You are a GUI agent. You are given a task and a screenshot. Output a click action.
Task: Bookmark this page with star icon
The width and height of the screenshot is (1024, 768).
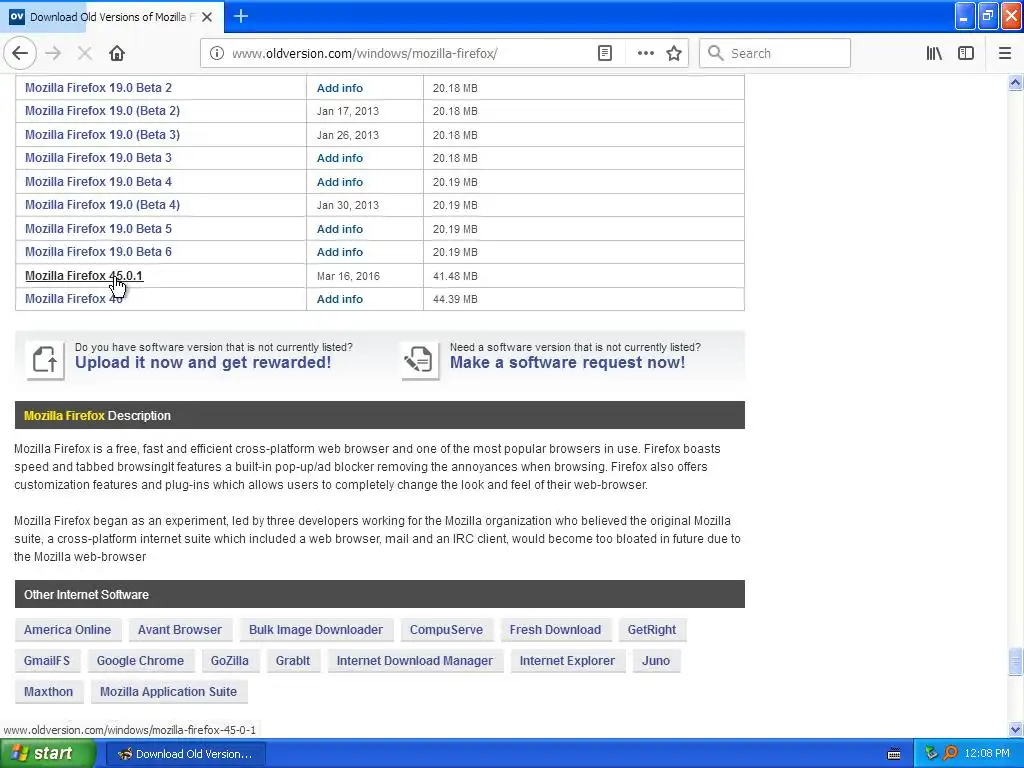674,53
